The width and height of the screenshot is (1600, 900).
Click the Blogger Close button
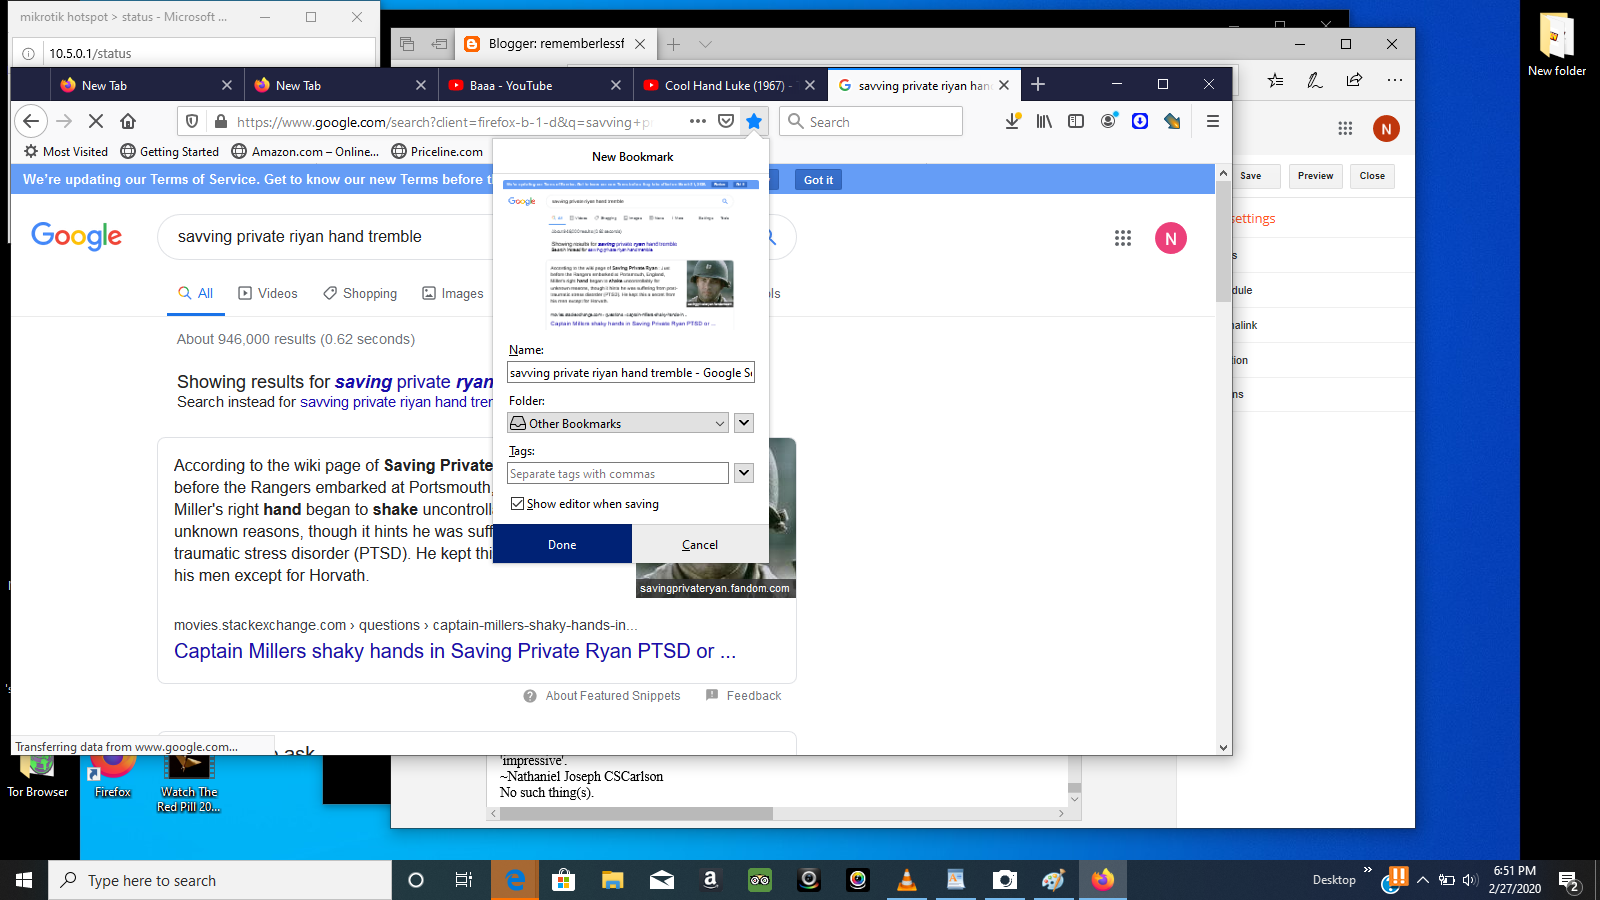(1372, 176)
